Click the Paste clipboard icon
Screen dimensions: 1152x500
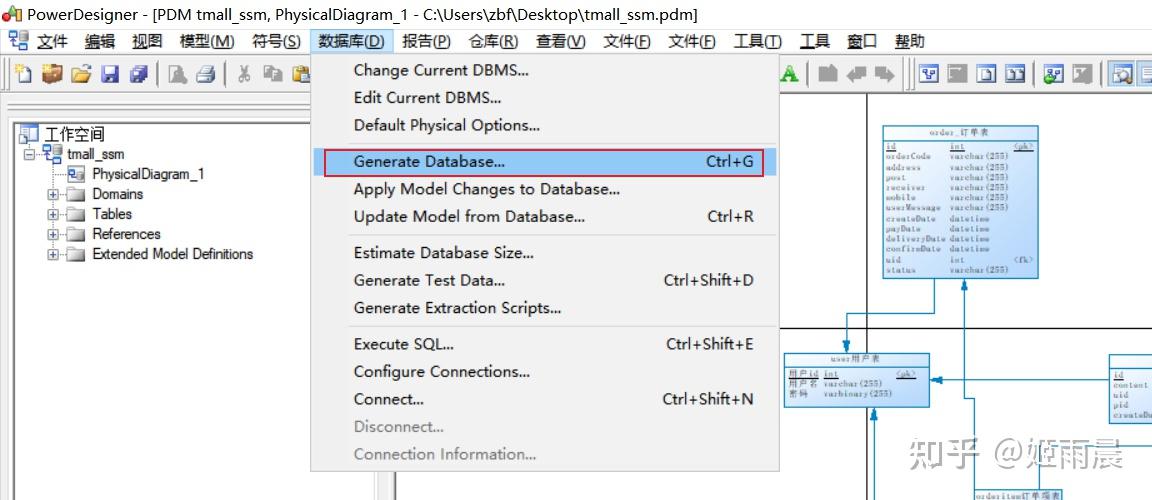pyautogui.click(x=301, y=74)
